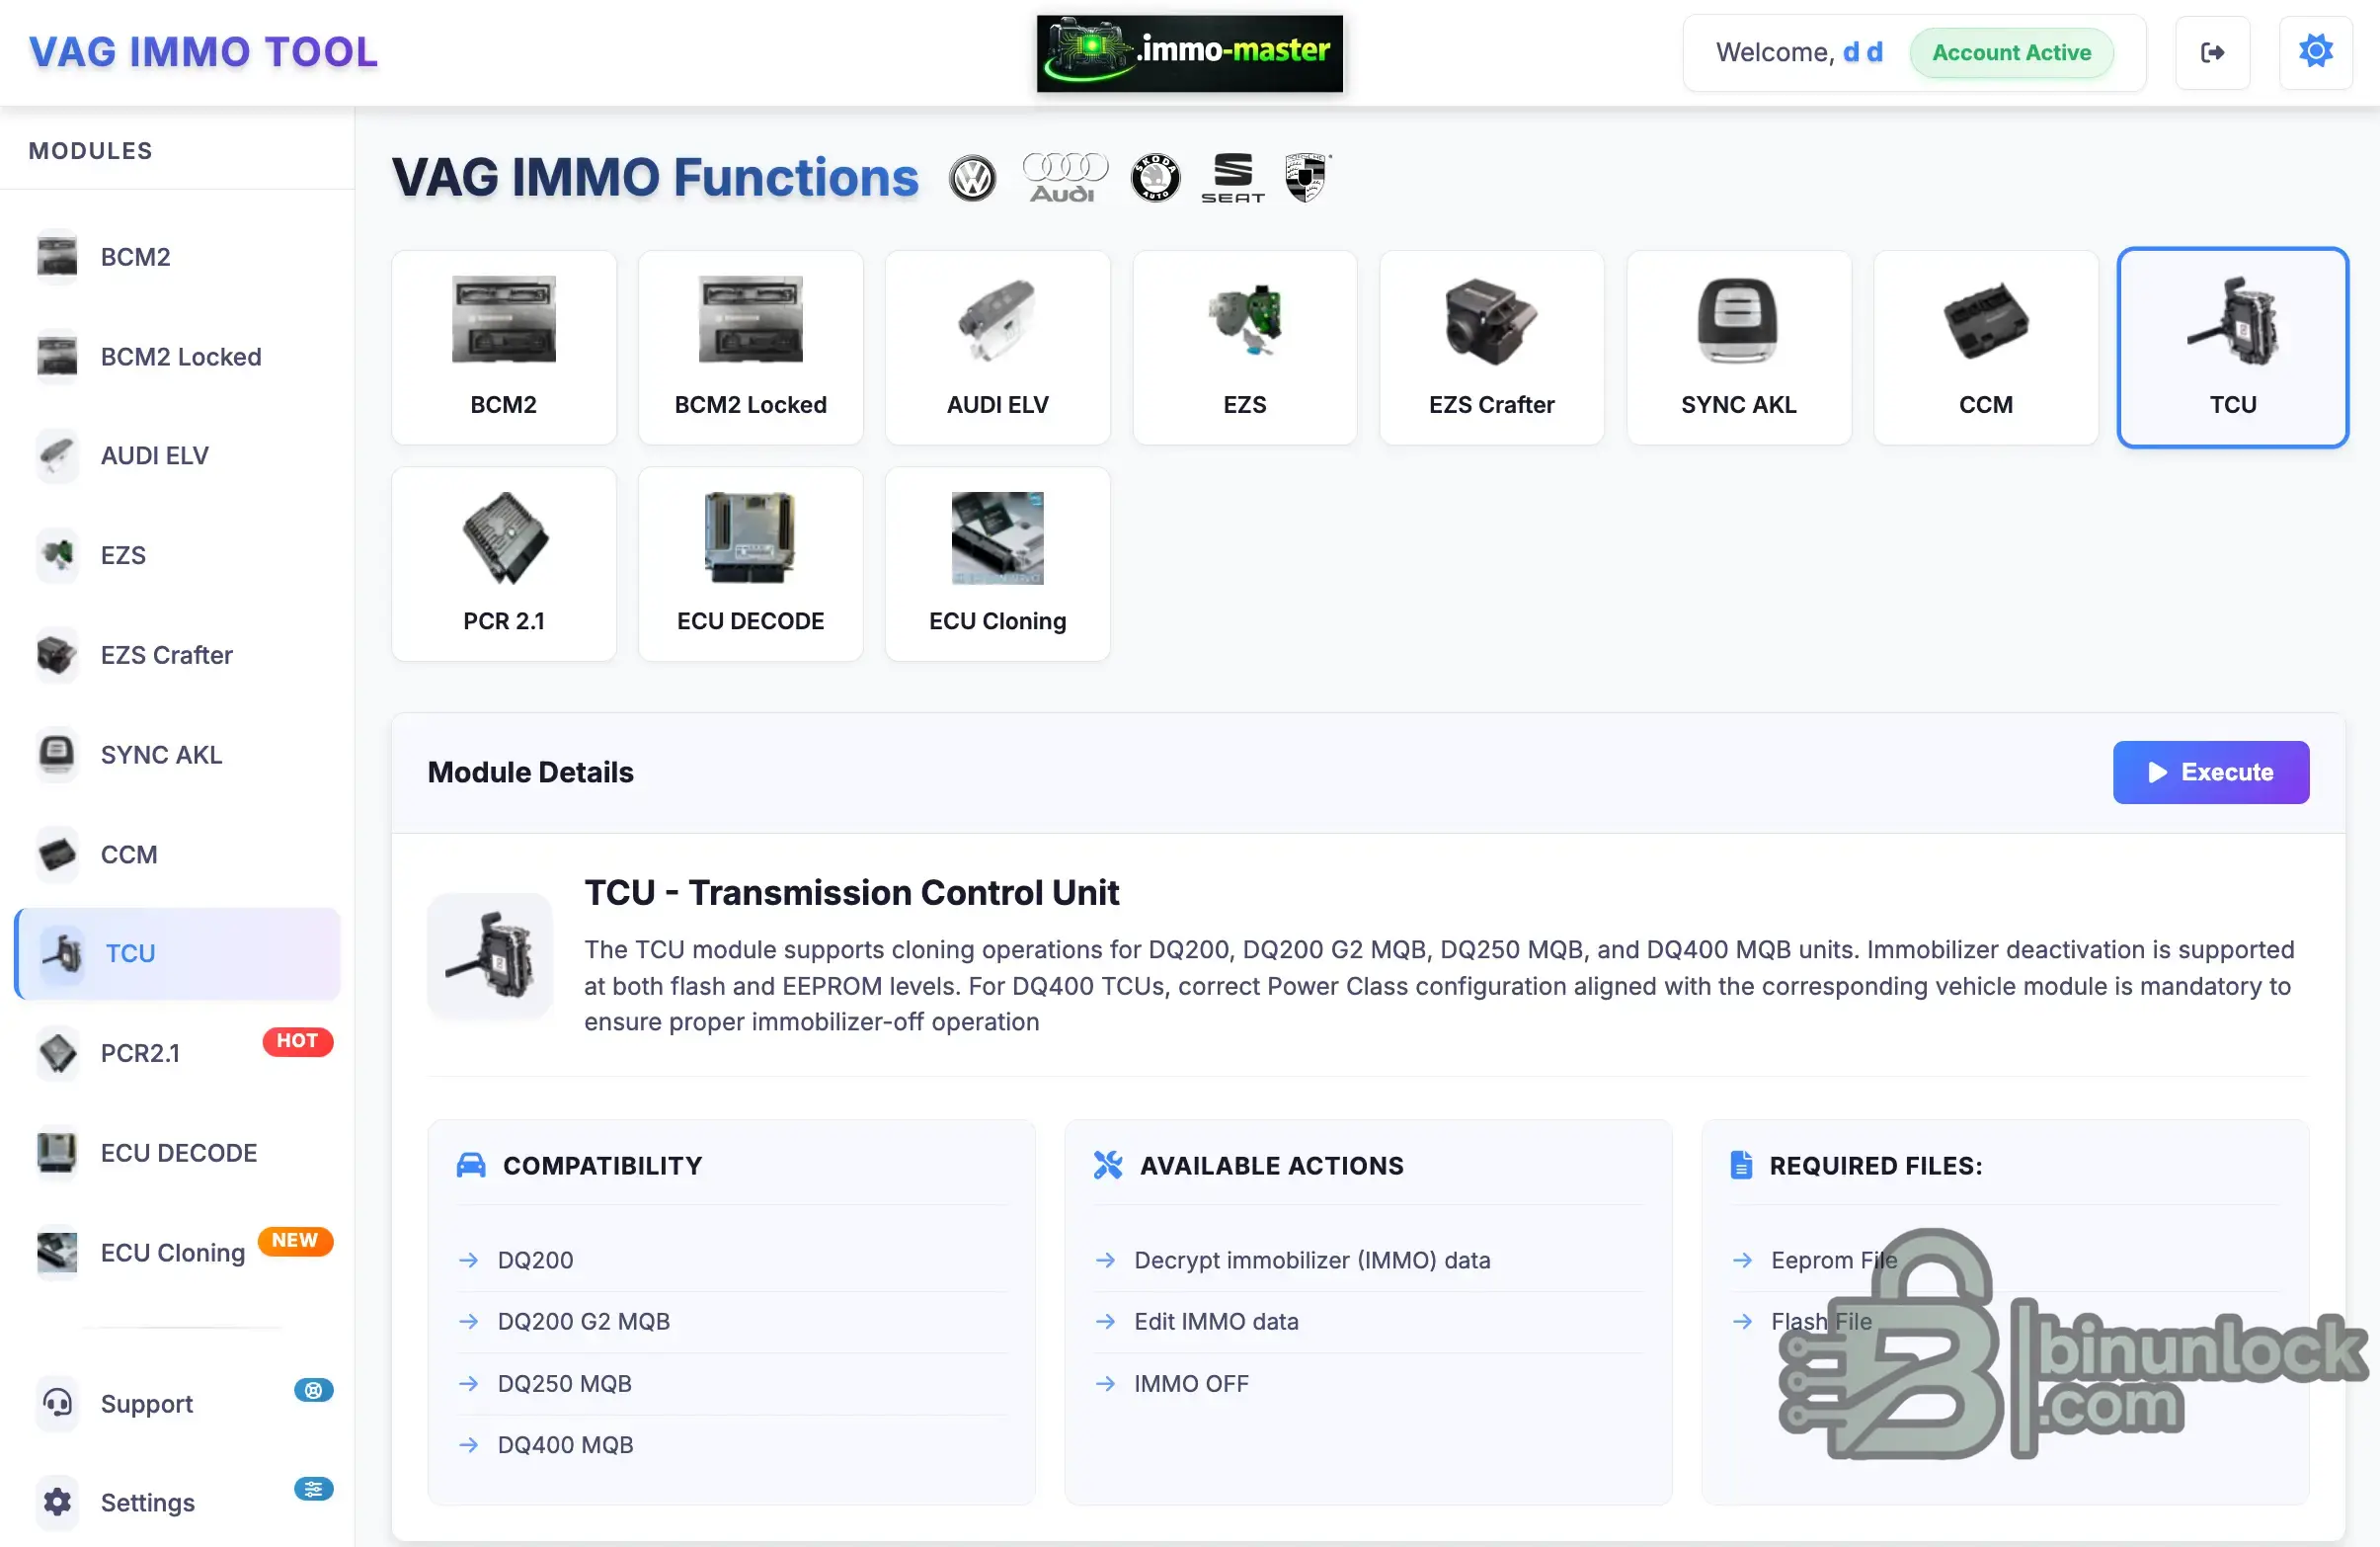Open the SYNC AKL key card
This screenshot has height=1547, width=2380.
(x=1738, y=347)
